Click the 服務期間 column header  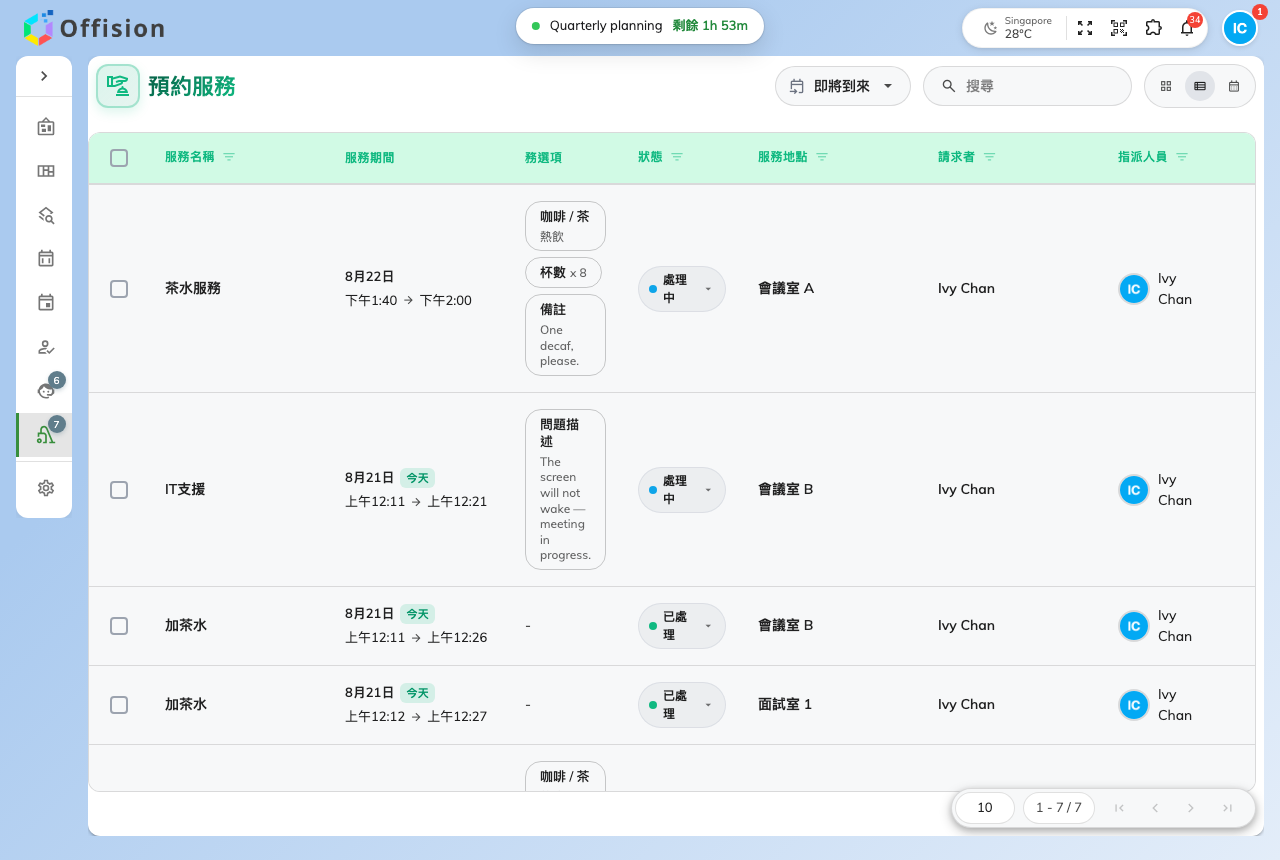click(369, 157)
